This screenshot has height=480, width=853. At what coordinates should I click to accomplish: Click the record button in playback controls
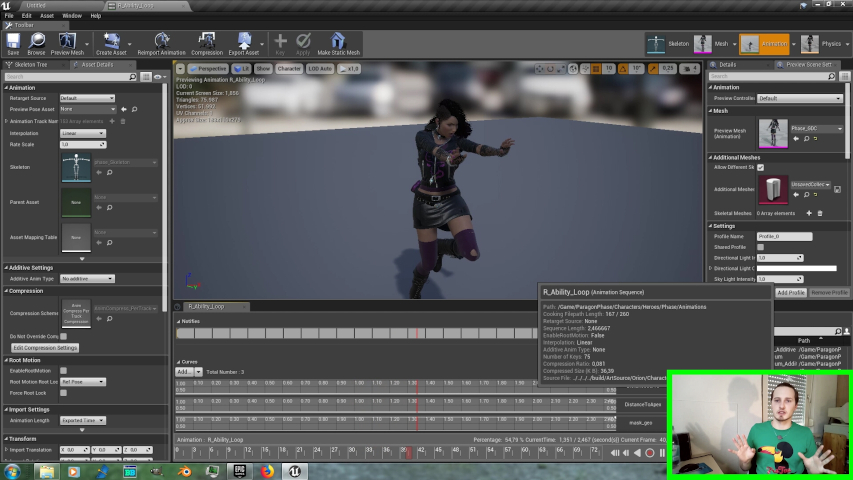tap(650, 453)
